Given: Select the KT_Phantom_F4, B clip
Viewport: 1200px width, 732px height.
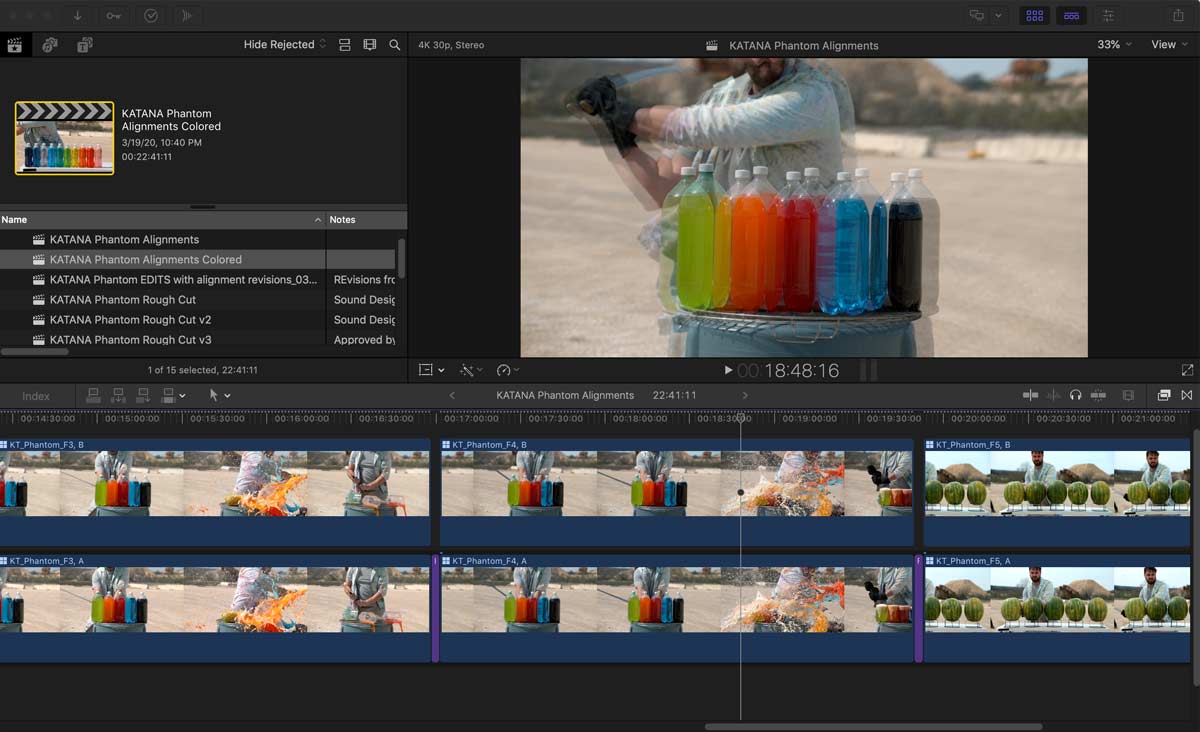Looking at the screenshot, I should (676, 492).
